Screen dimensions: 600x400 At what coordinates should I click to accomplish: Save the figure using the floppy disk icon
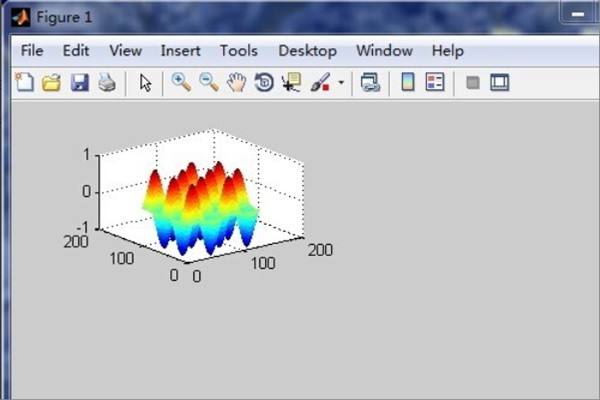(80, 82)
